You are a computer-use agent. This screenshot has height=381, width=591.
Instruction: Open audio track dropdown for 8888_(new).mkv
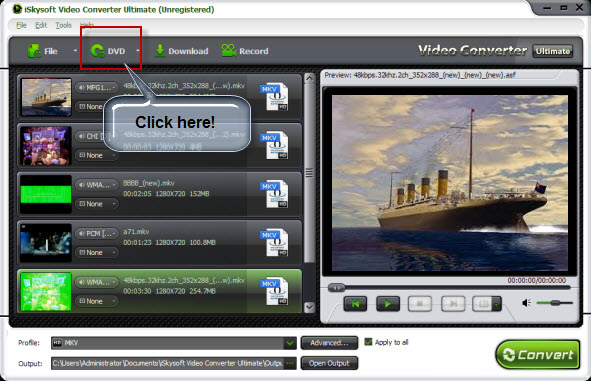tap(97, 185)
